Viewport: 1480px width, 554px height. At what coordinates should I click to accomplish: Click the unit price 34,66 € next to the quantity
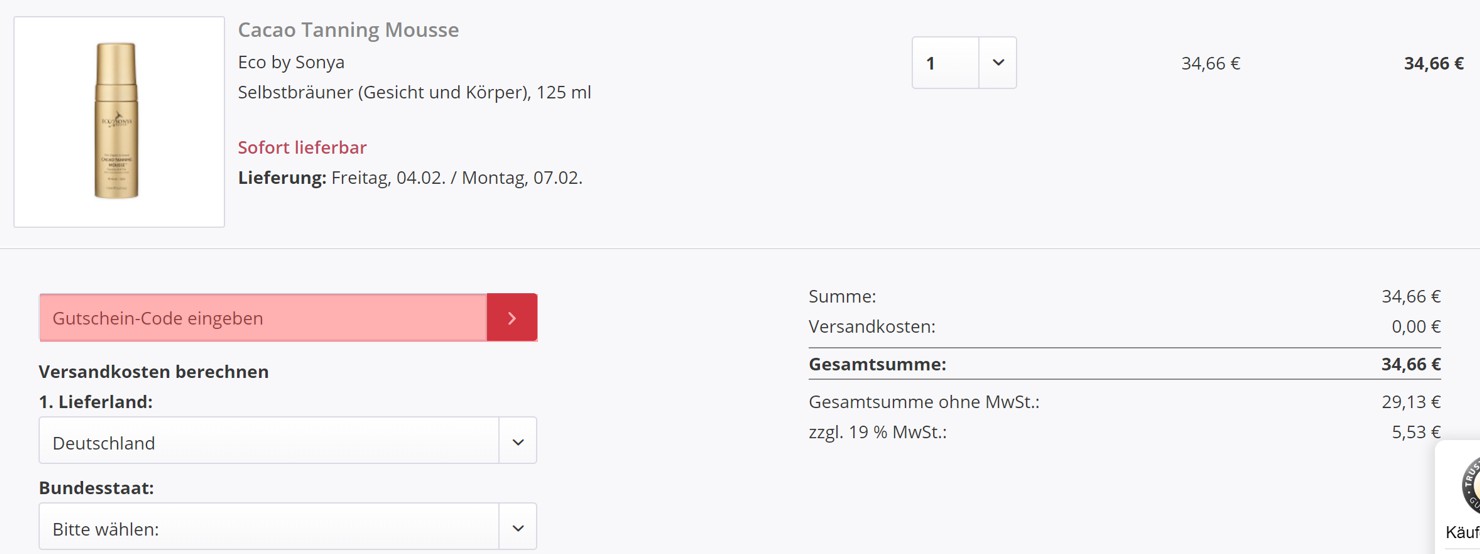point(1210,63)
